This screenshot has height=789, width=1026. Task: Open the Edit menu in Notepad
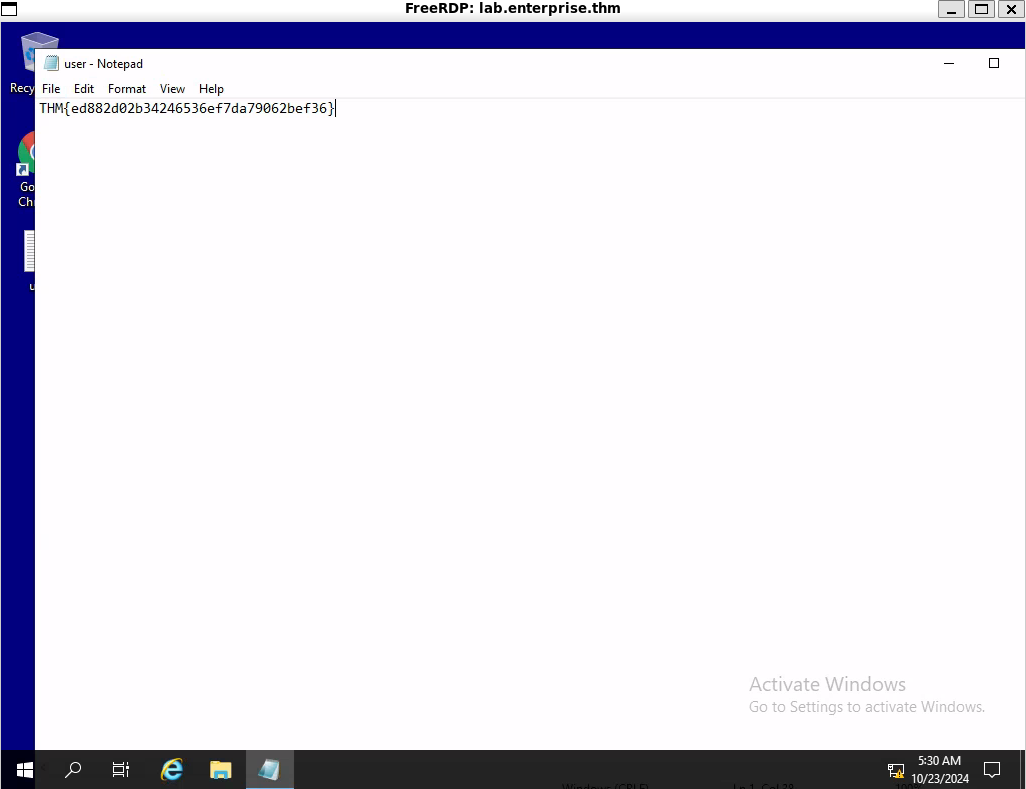click(x=84, y=89)
